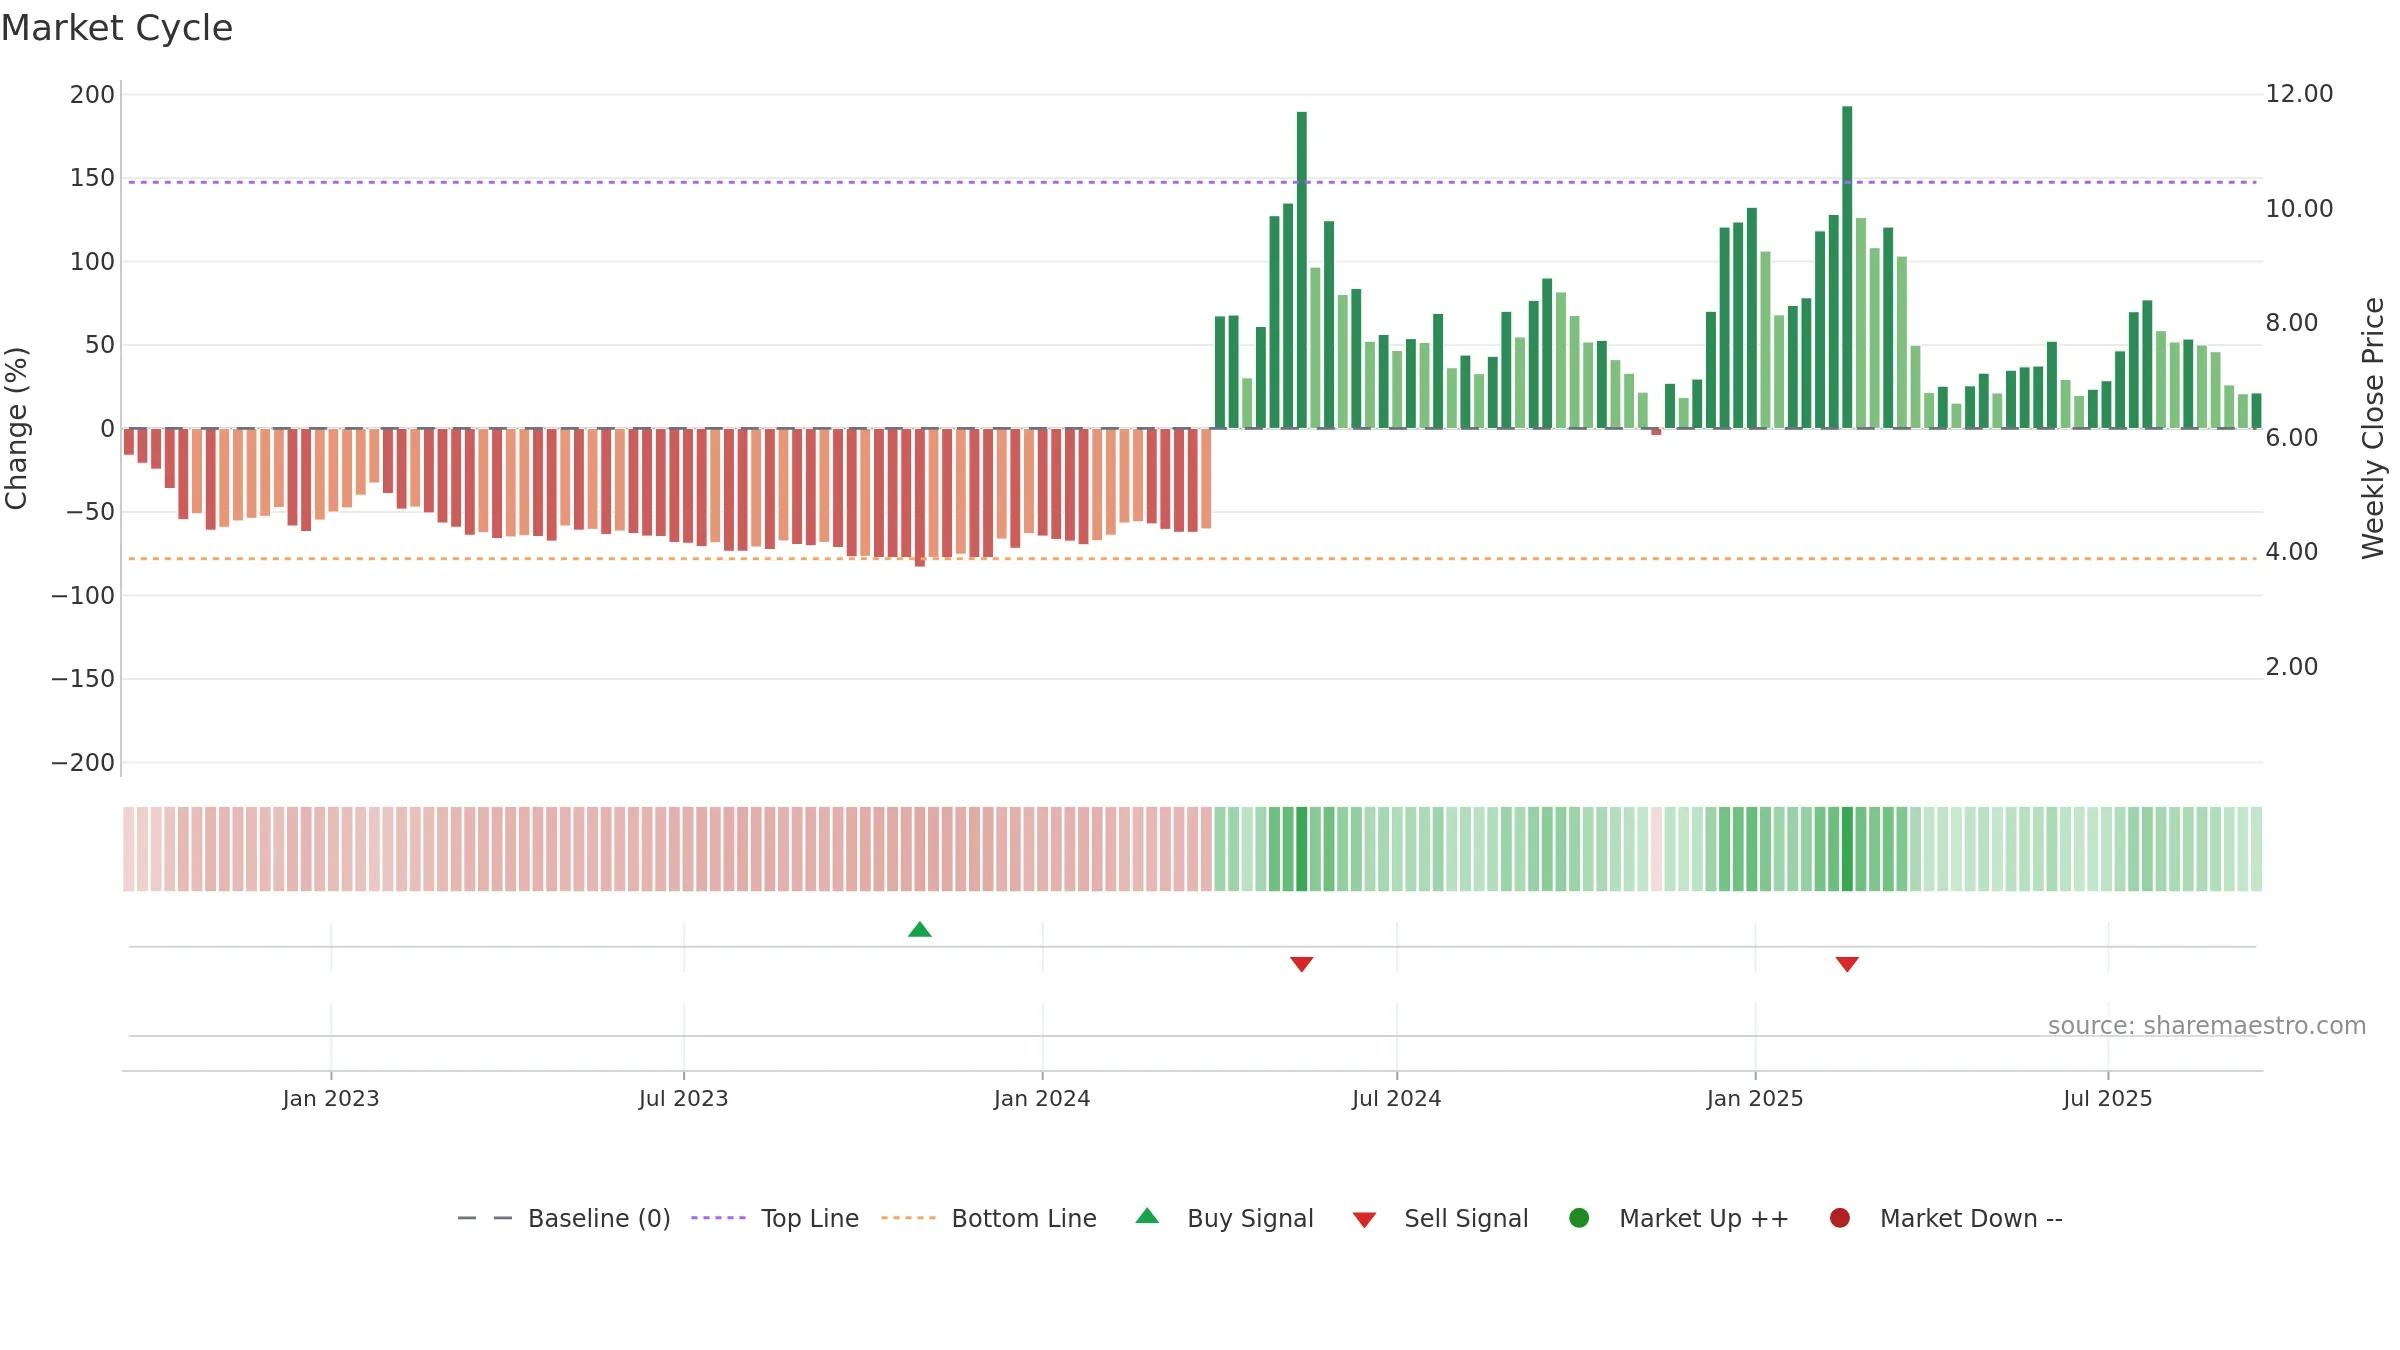Click the Jul 2024 x-axis label

coord(1397,1099)
